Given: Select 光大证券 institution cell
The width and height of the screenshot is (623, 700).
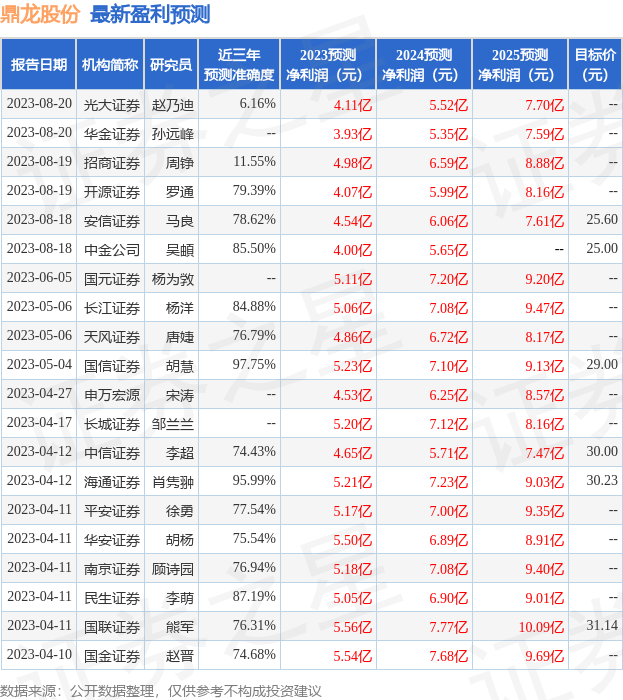Looking at the screenshot, I should 112,105.
